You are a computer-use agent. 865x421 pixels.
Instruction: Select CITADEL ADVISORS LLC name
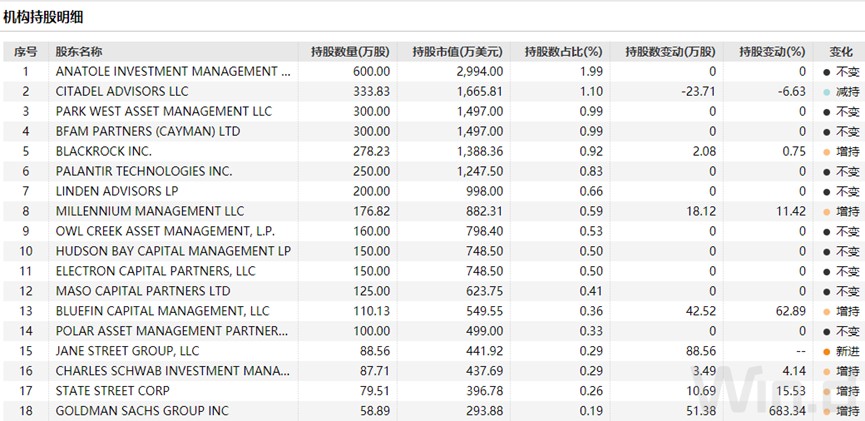[122, 91]
